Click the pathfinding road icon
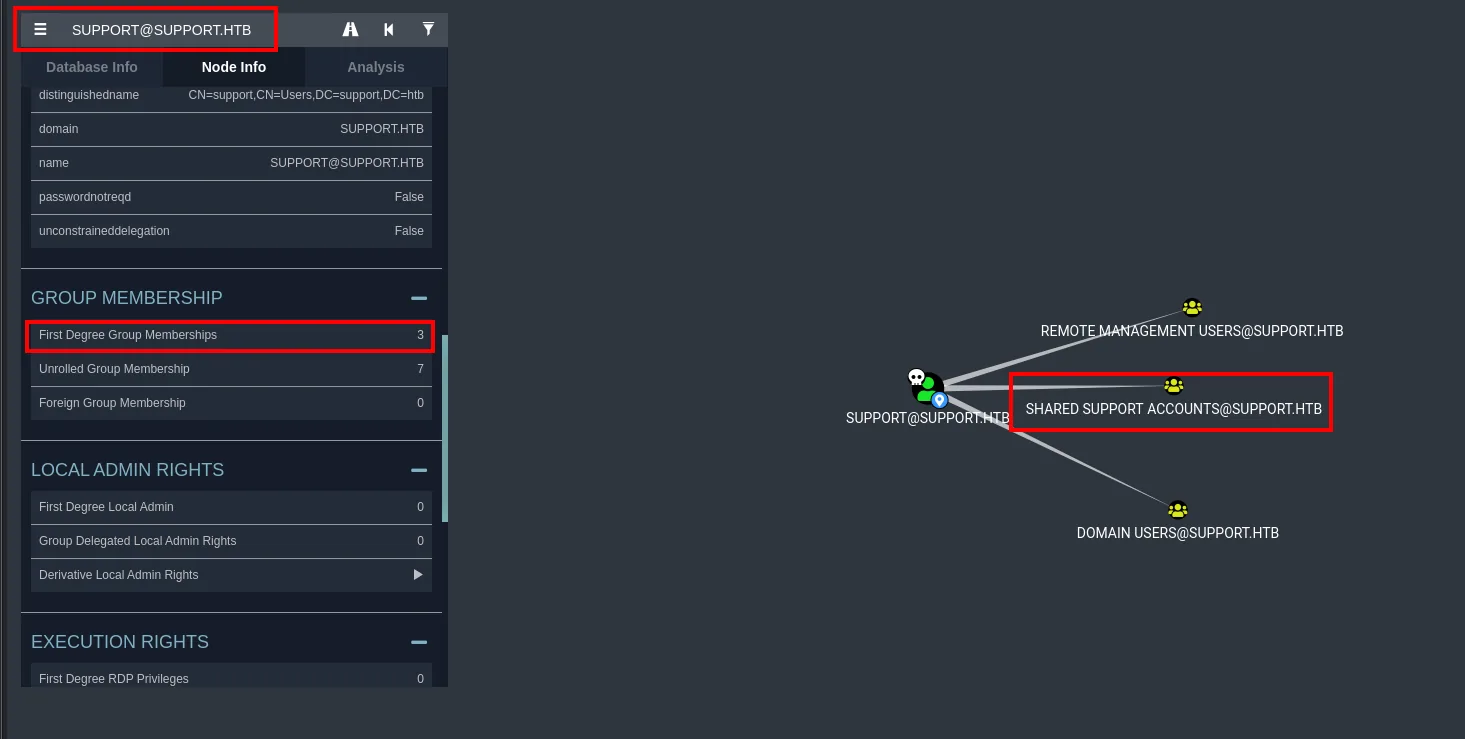The width and height of the screenshot is (1465, 739). pyautogui.click(x=350, y=30)
